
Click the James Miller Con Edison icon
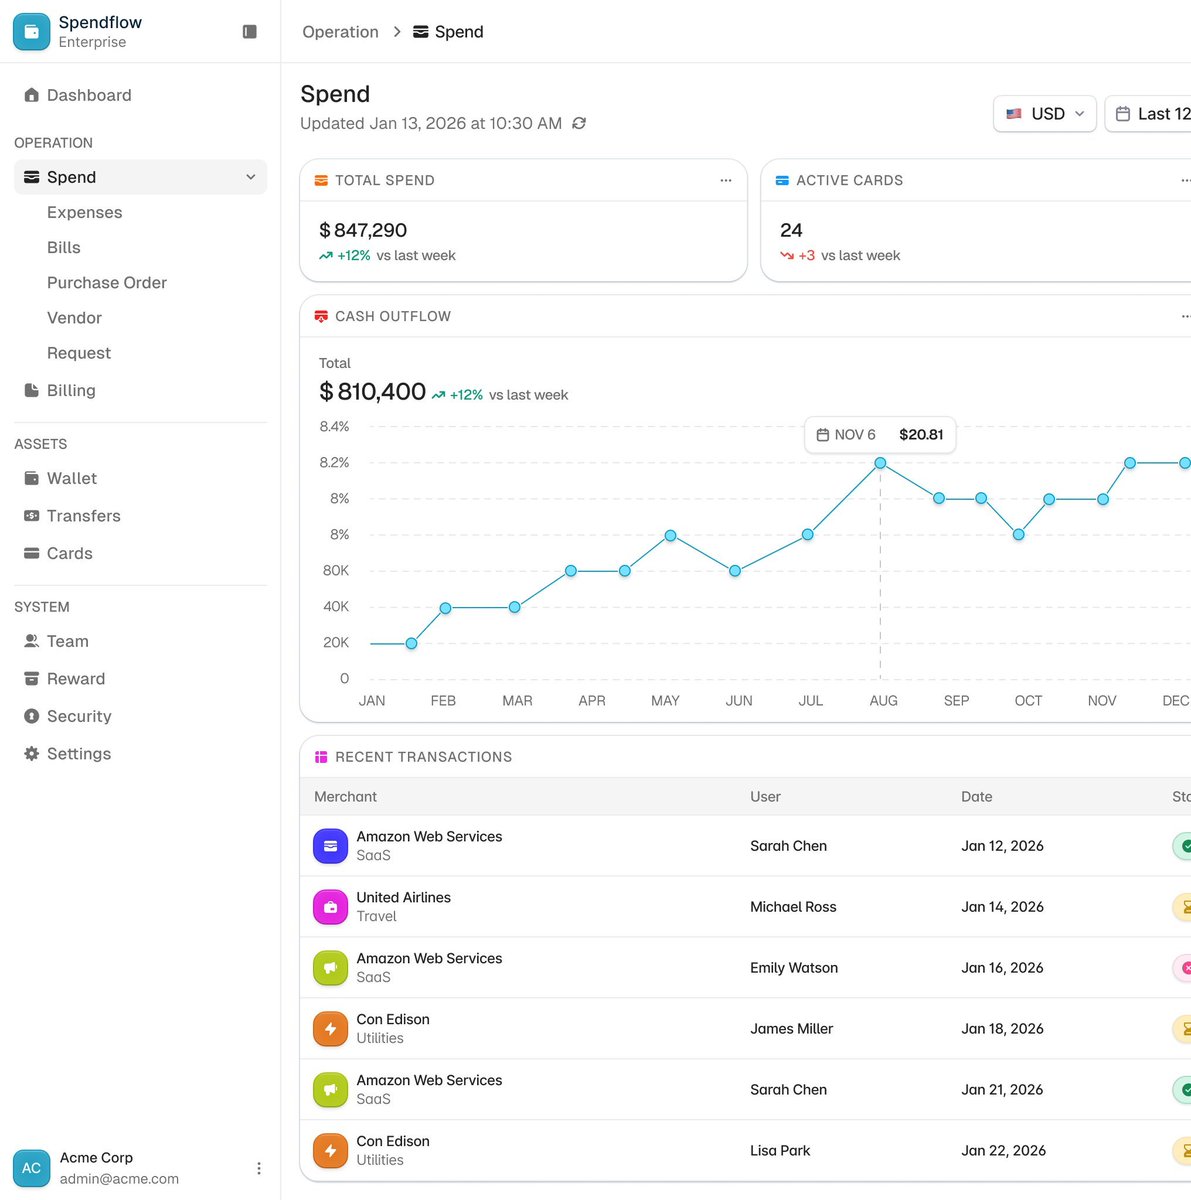click(330, 1029)
